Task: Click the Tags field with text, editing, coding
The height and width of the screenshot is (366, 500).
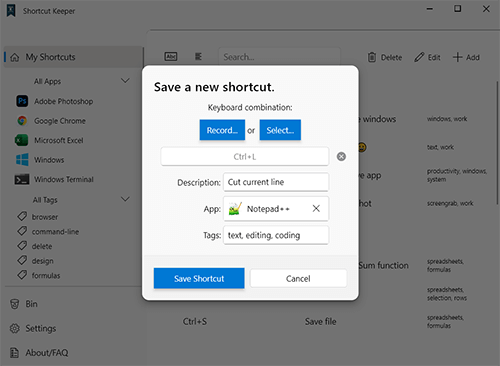Action: 276,235
